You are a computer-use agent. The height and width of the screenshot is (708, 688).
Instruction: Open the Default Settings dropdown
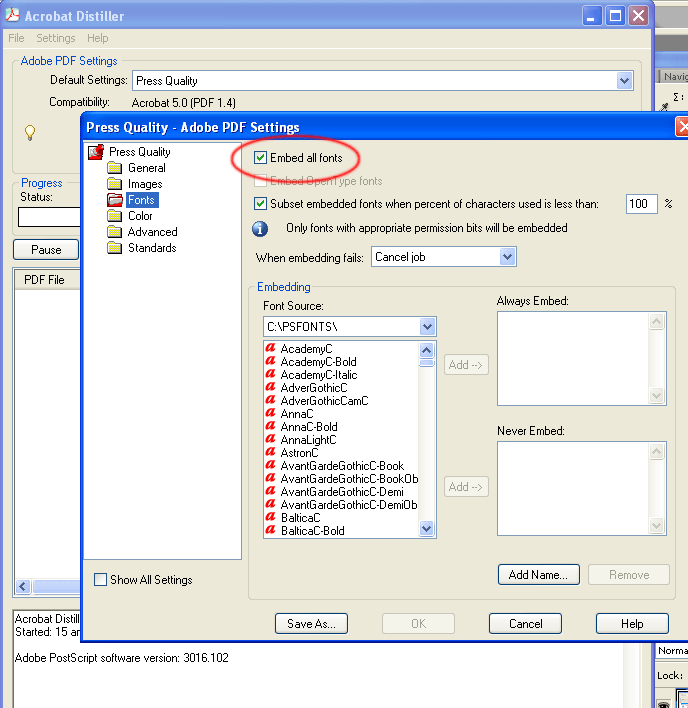pyautogui.click(x=624, y=81)
